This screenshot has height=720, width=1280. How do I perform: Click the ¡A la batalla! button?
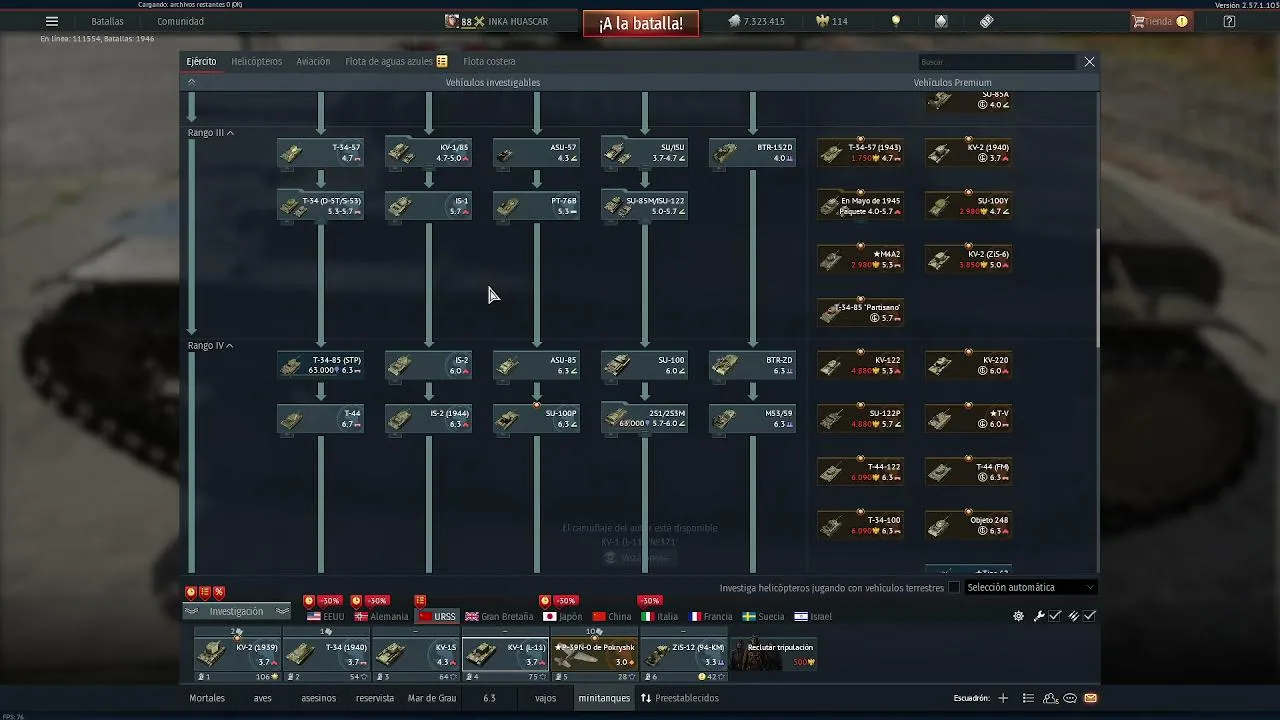click(x=641, y=23)
